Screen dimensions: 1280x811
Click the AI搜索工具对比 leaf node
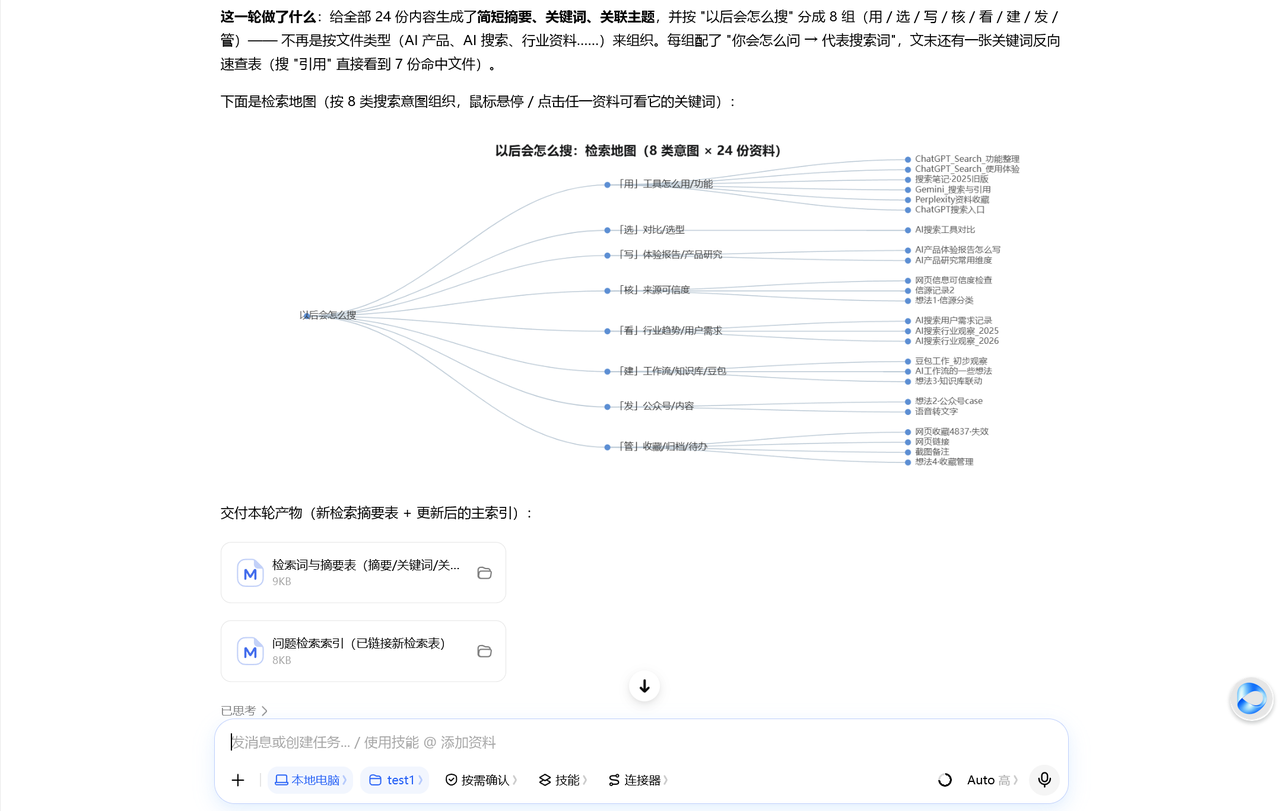pos(941,230)
